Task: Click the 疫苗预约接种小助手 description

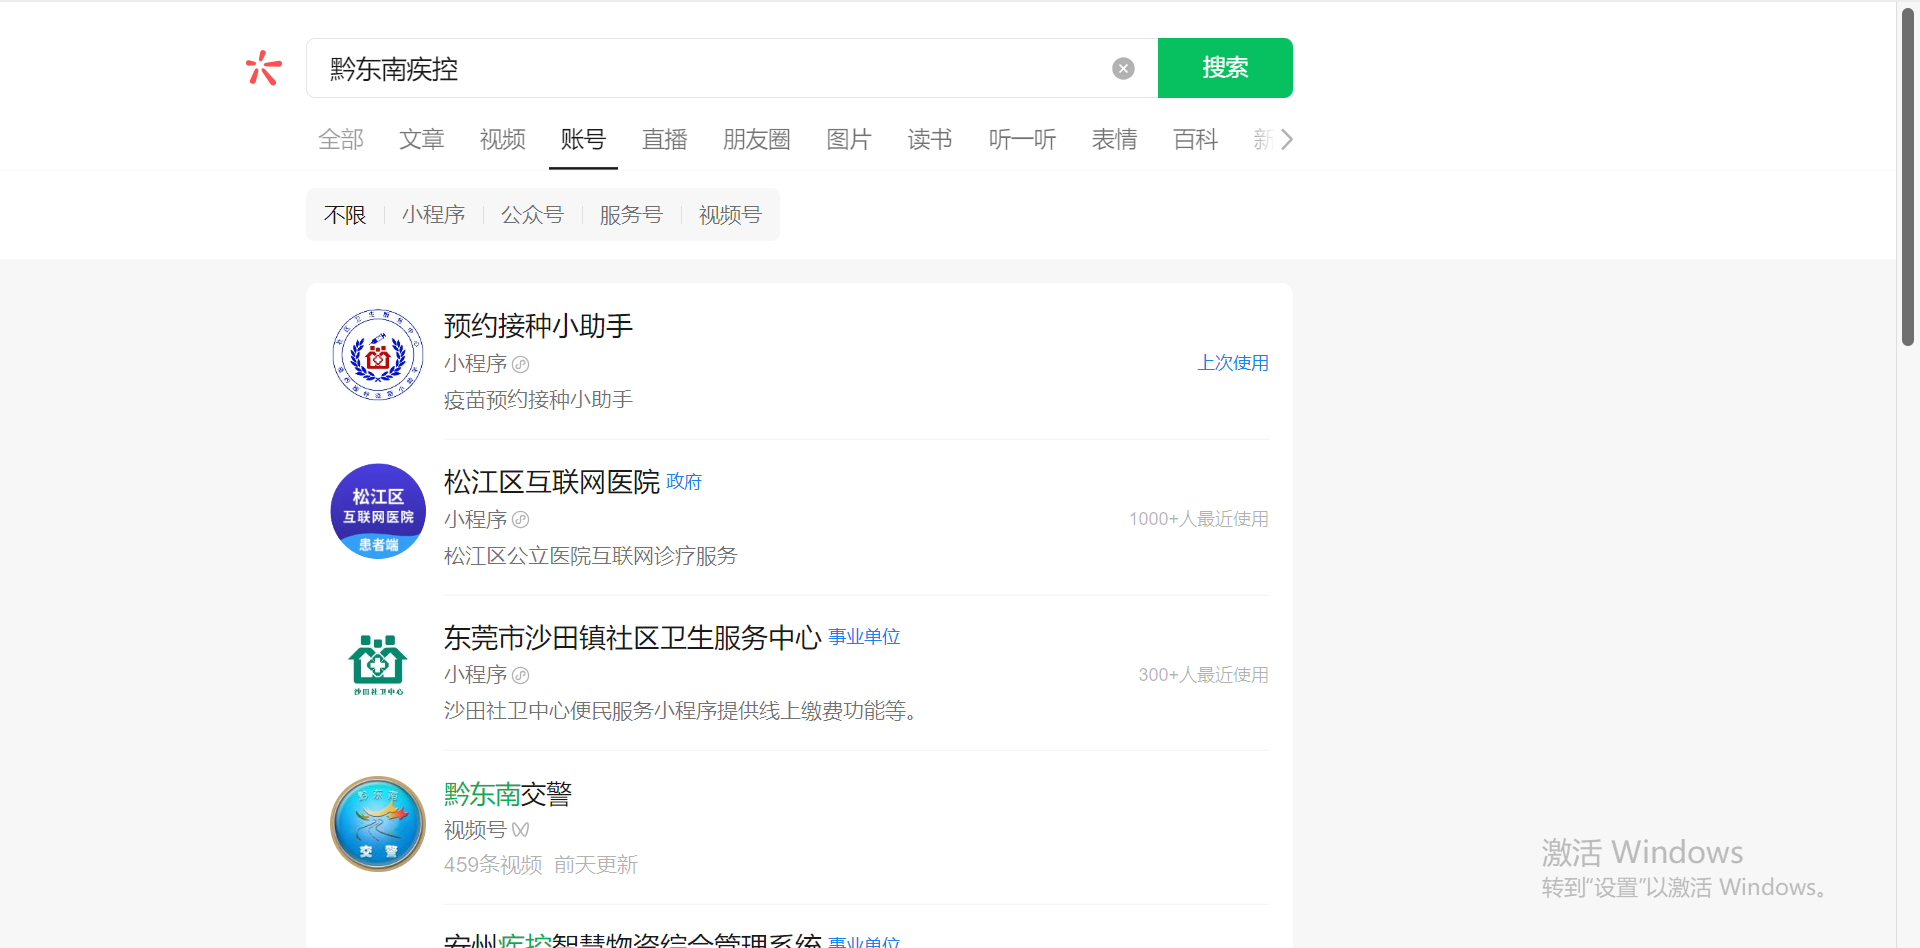Action: (x=539, y=400)
